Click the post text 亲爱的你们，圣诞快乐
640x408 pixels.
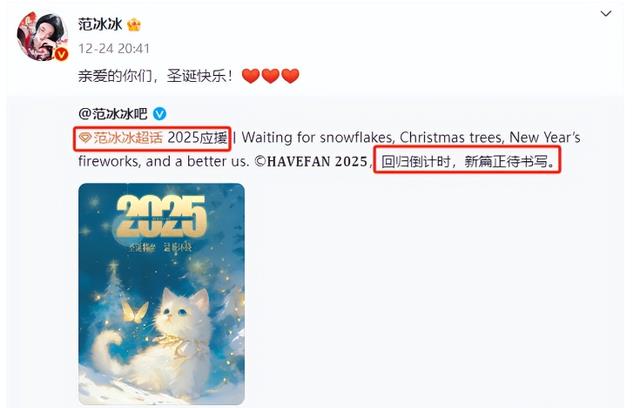click(x=156, y=76)
